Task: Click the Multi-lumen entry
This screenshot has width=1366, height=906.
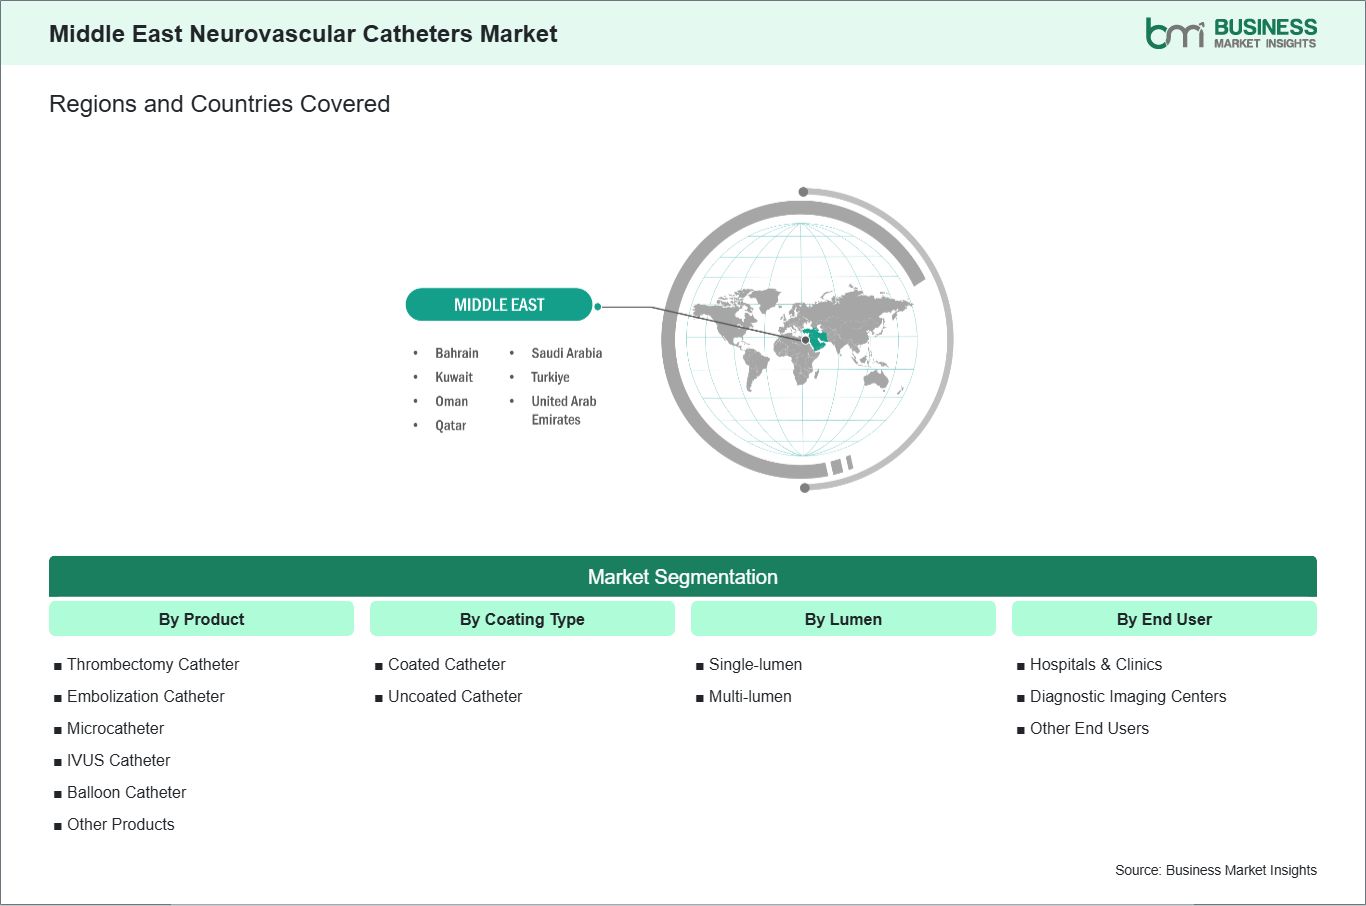Action: 750,696
